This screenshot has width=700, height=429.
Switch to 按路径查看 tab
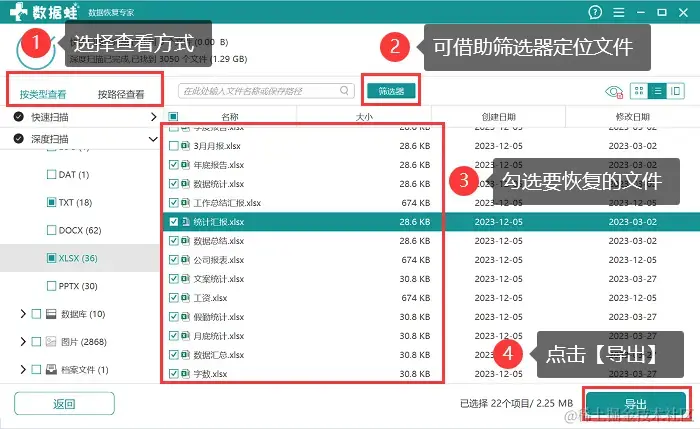[x=121, y=94]
